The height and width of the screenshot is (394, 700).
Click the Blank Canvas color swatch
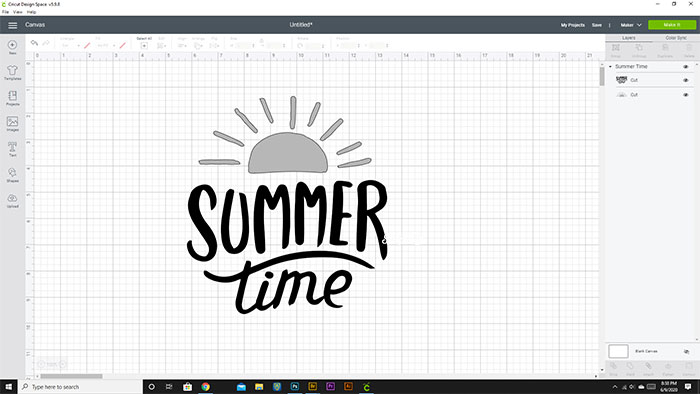(x=618, y=351)
